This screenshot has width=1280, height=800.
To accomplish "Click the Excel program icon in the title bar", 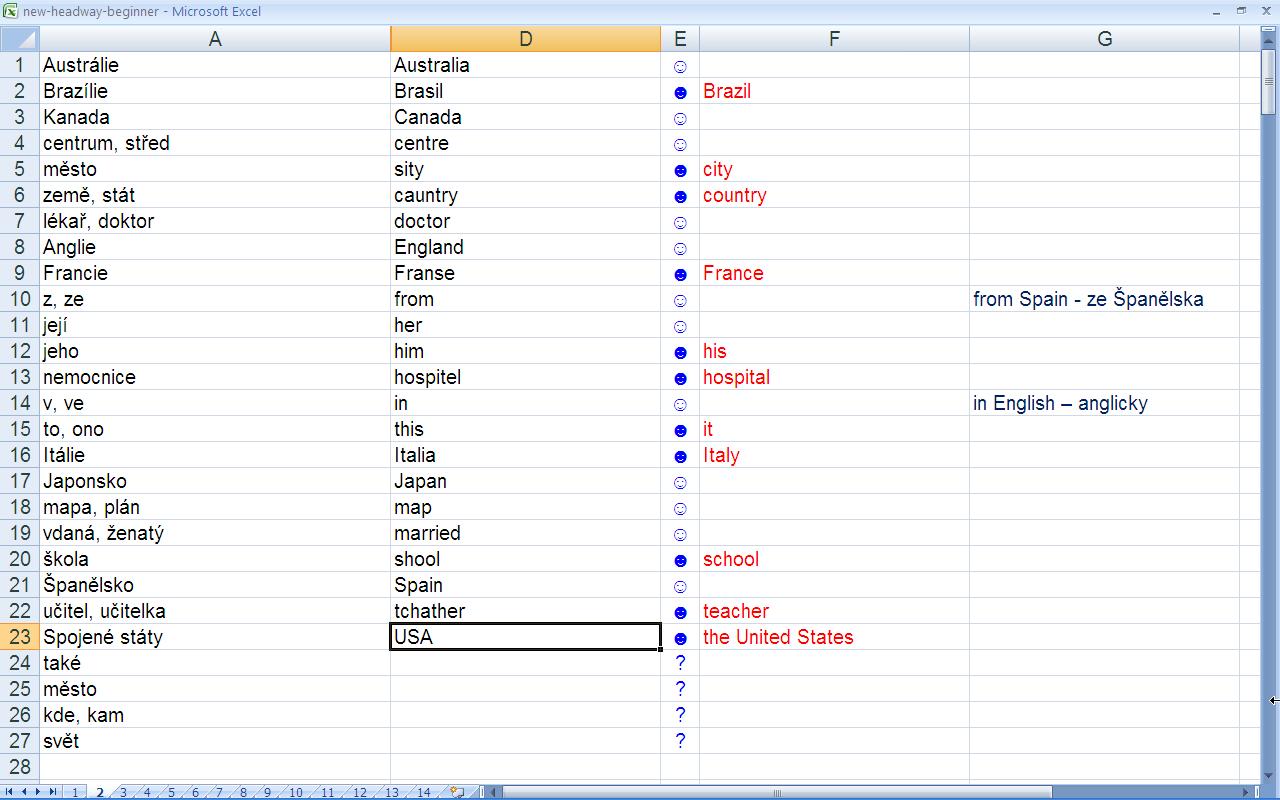I will pyautogui.click(x=10, y=10).
